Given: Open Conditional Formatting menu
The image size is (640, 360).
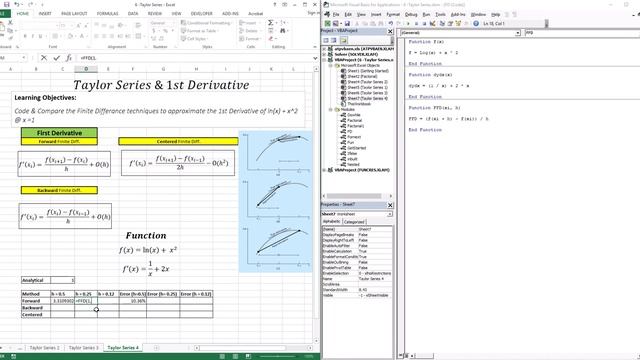Looking at the screenshot, I should coord(206,23).
